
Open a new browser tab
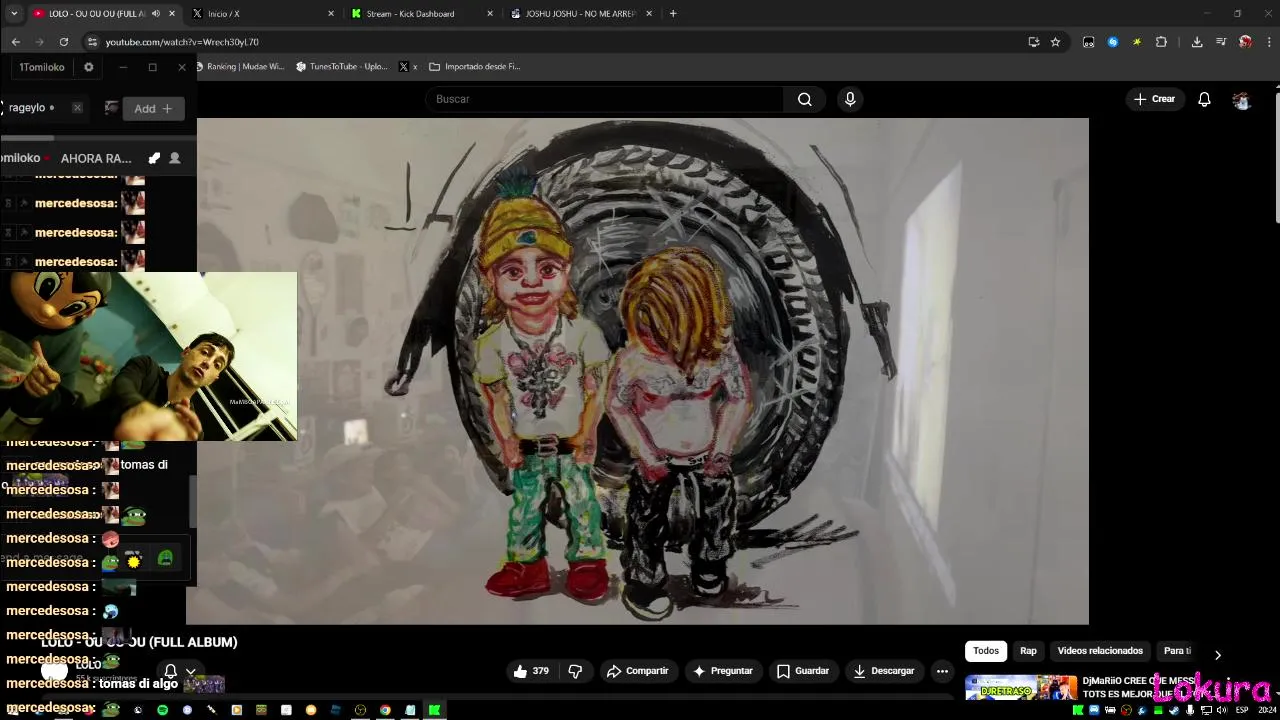click(x=673, y=14)
